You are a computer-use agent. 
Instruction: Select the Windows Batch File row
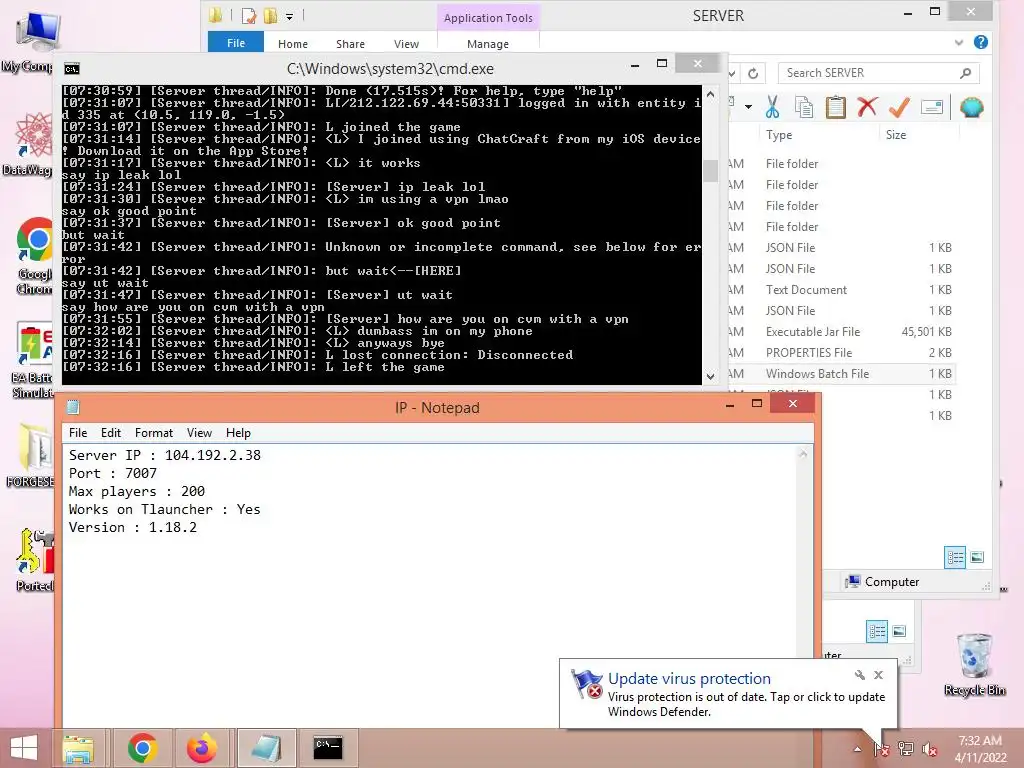click(841, 374)
